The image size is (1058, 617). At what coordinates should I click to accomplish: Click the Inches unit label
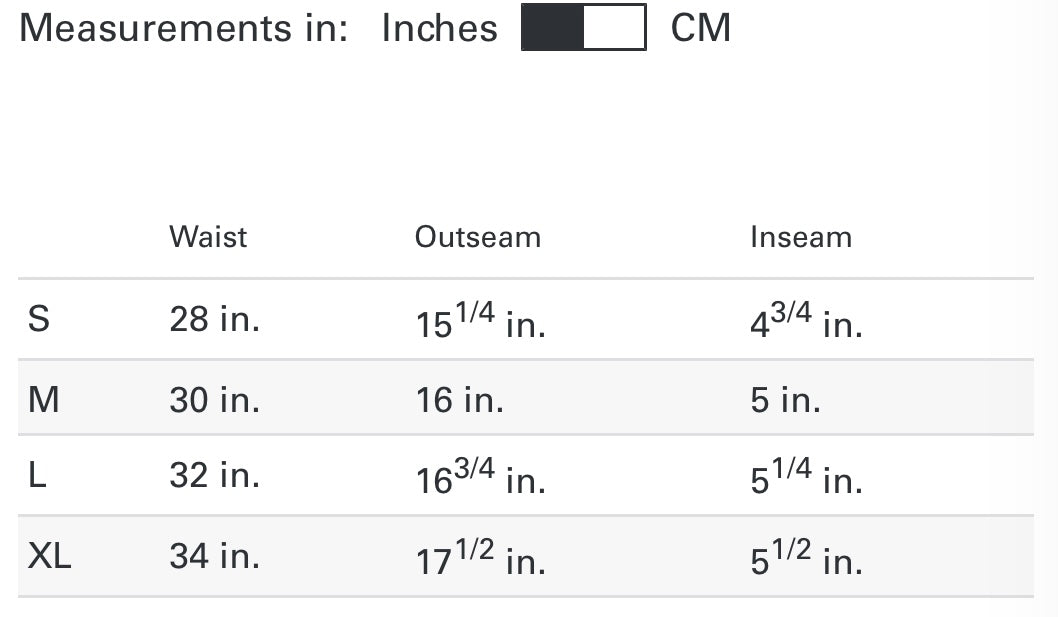(440, 28)
